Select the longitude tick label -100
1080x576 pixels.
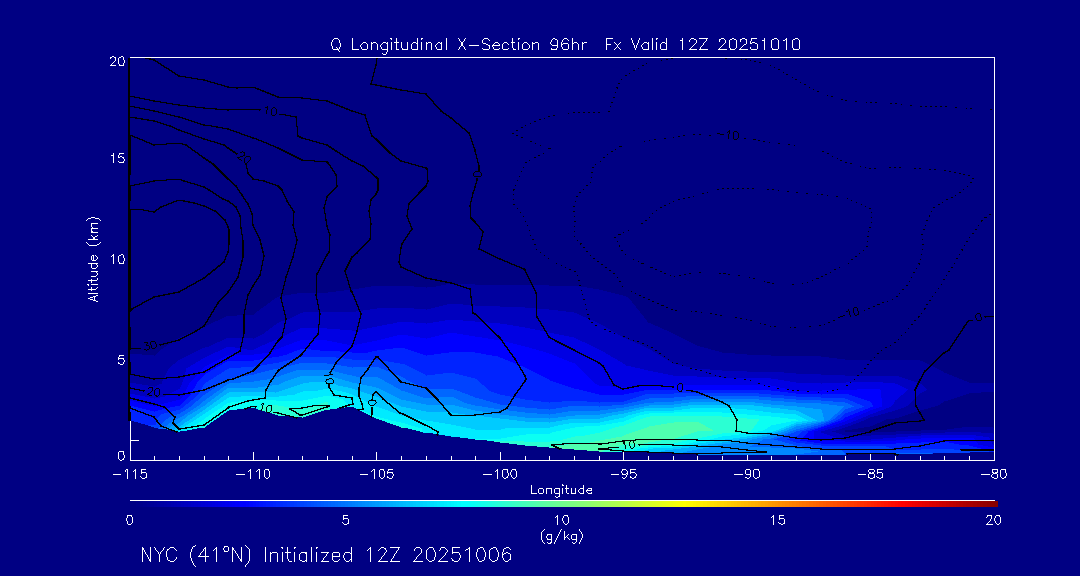click(x=500, y=475)
